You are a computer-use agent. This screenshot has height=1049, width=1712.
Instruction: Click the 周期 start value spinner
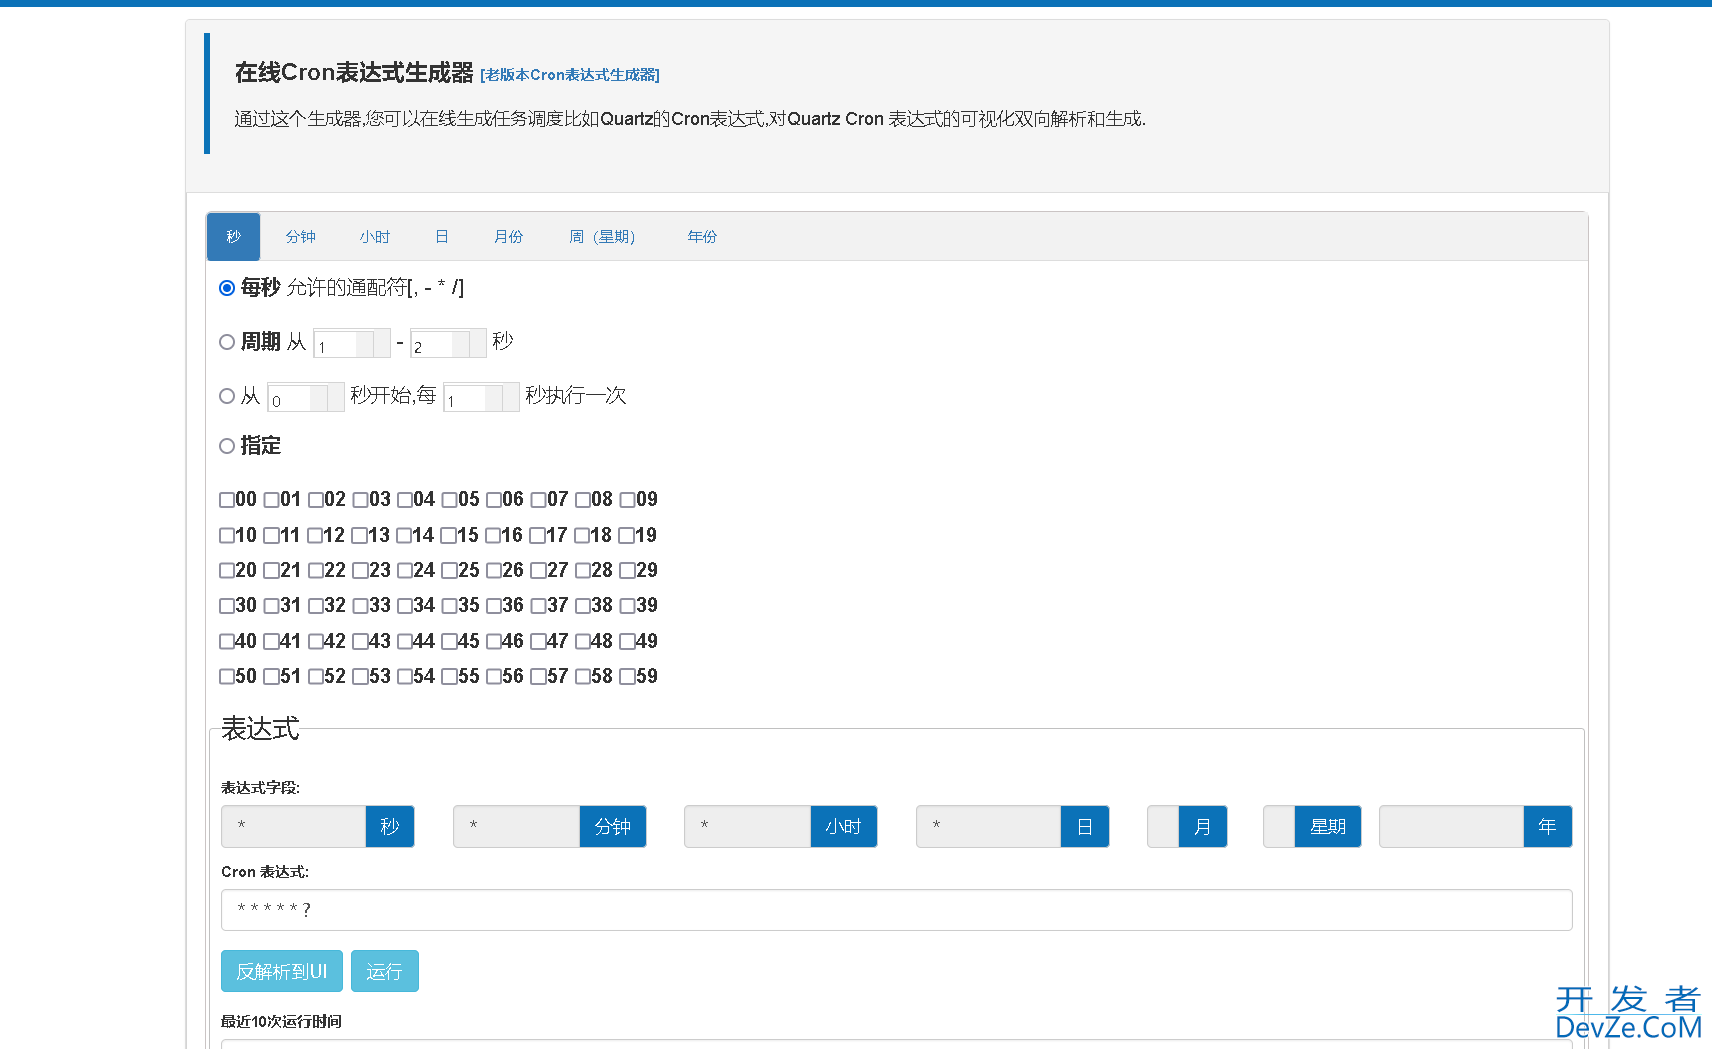click(x=351, y=343)
